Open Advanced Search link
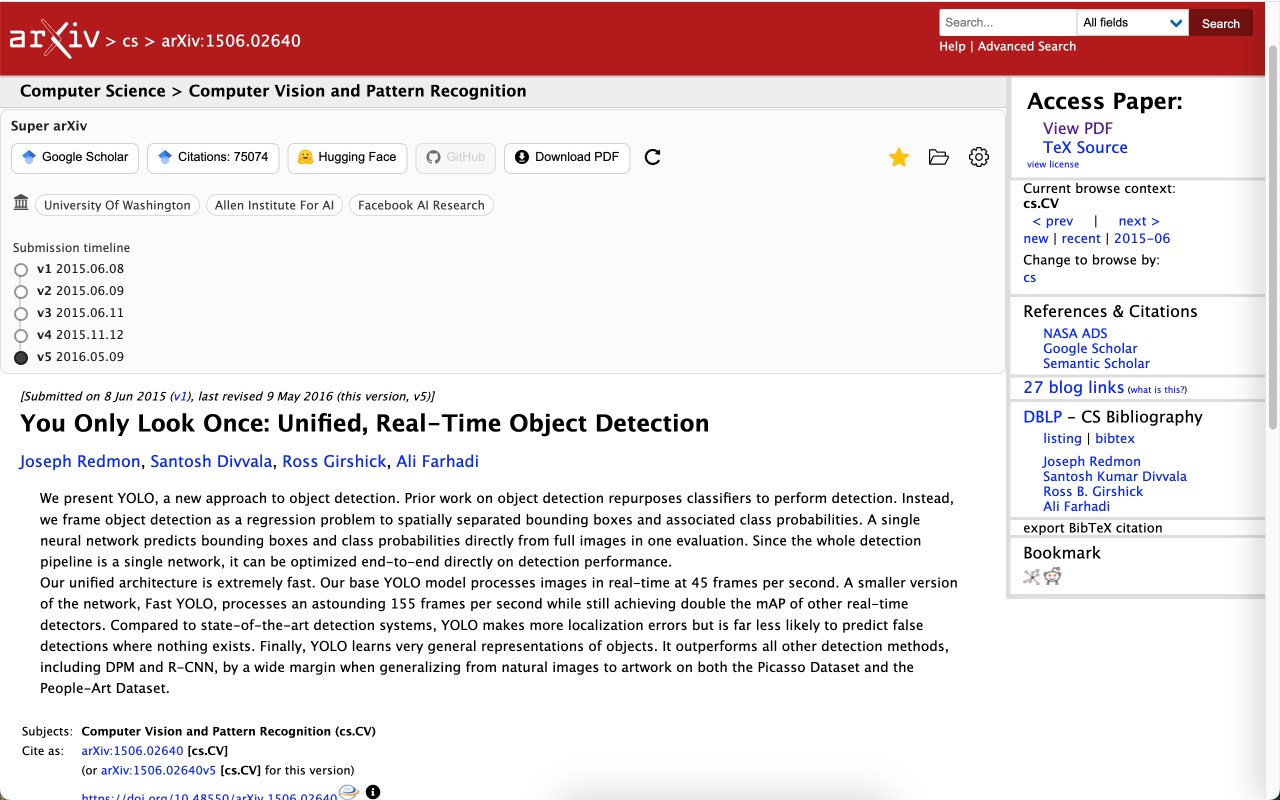The width and height of the screenshot is (1280, 800). point(1027,46)
